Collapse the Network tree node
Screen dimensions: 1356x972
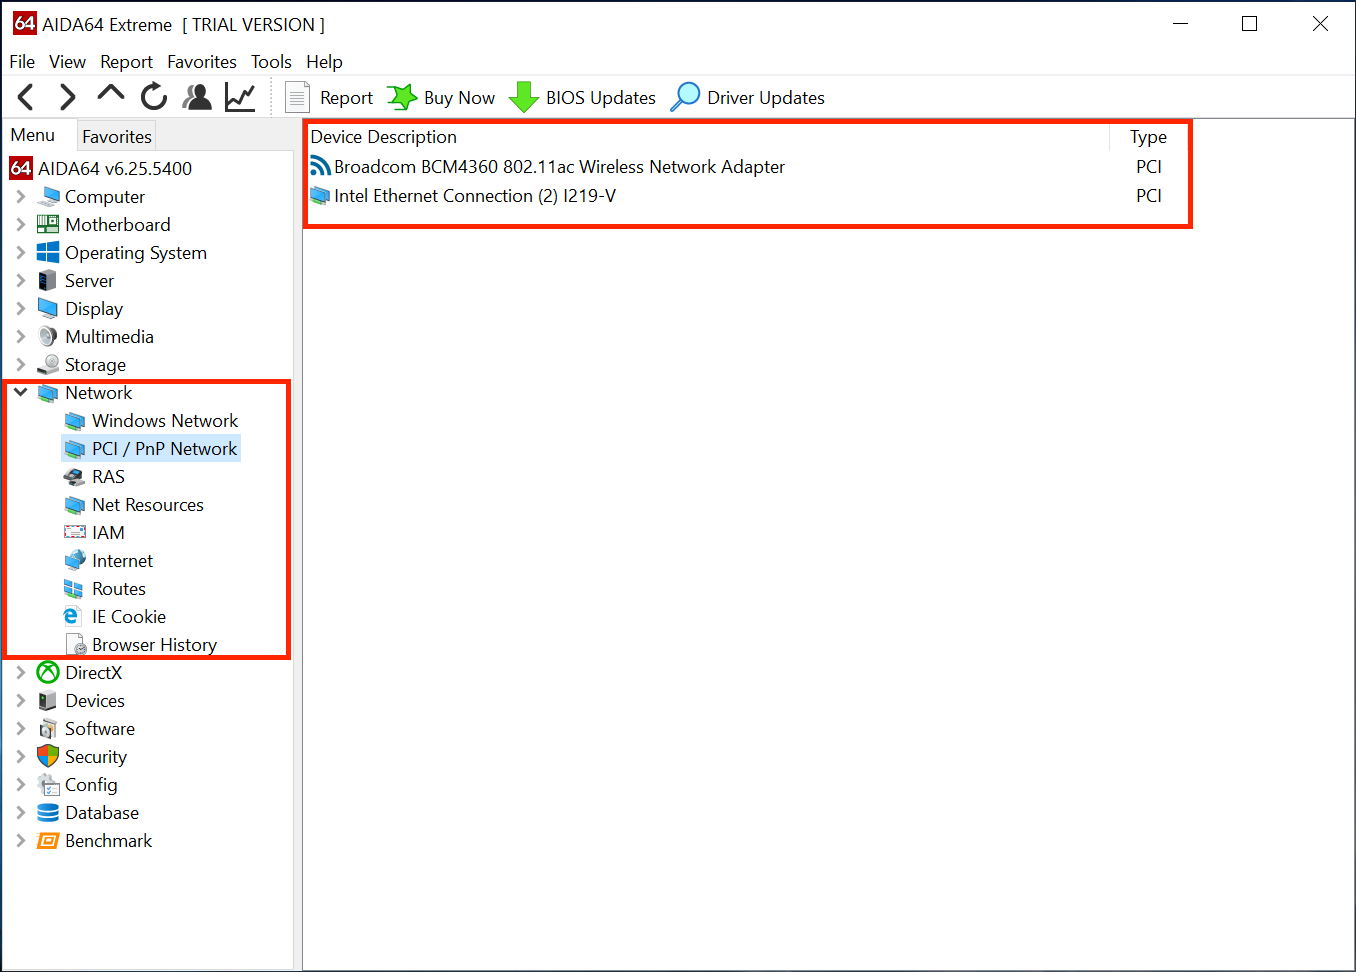[21, 393]
